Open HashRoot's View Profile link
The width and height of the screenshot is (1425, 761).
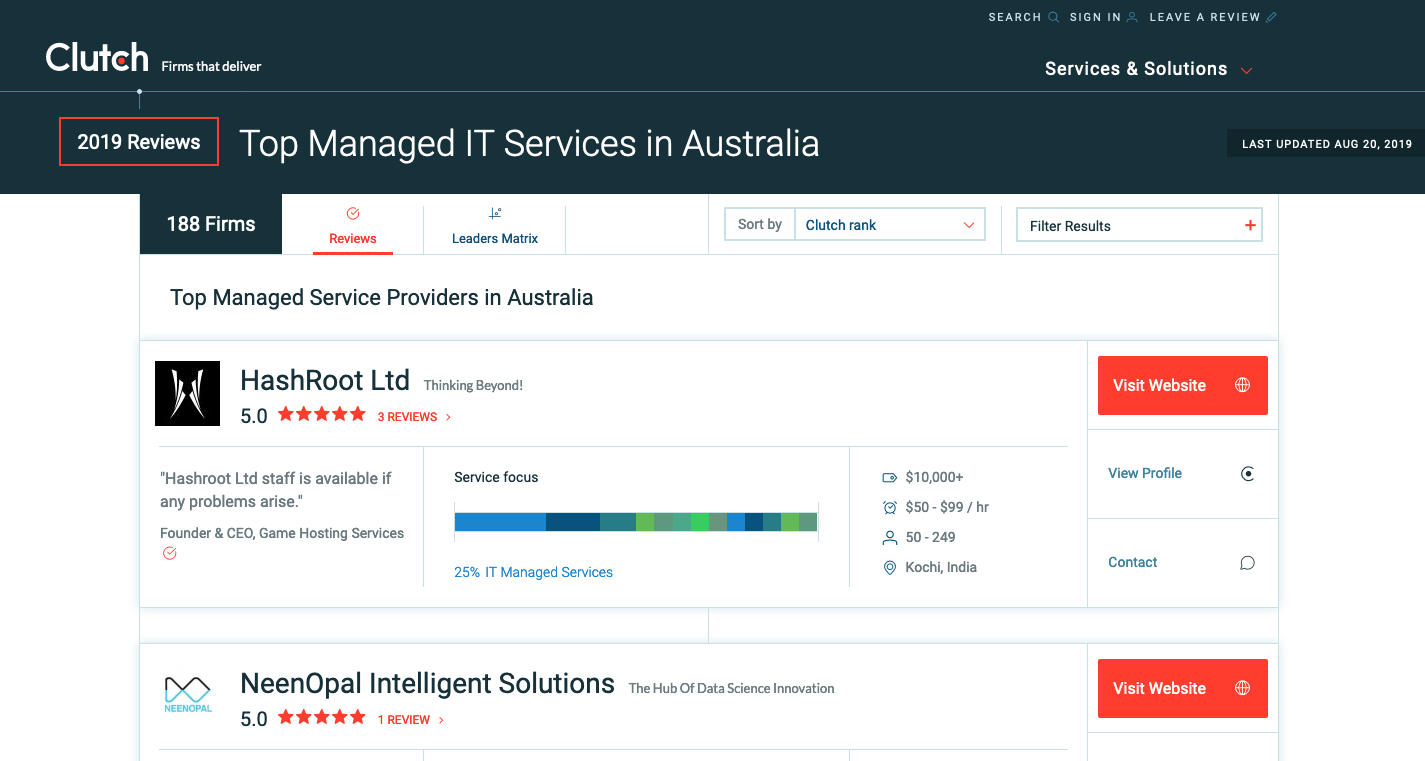pyautogui.click(x=1145, y=473)
